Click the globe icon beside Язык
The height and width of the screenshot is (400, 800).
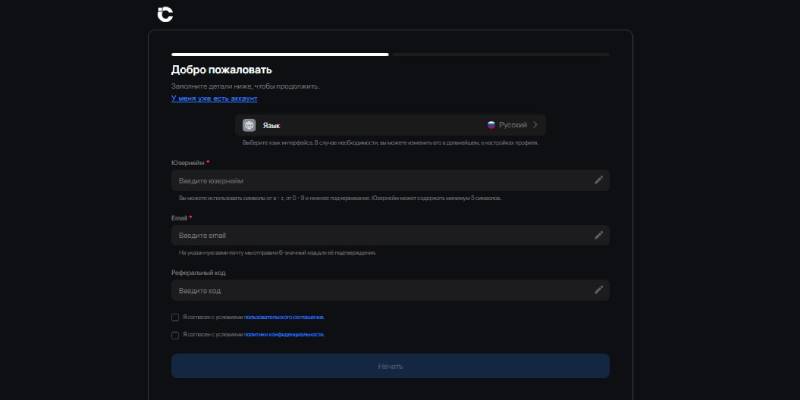click(x=249, y=125)
